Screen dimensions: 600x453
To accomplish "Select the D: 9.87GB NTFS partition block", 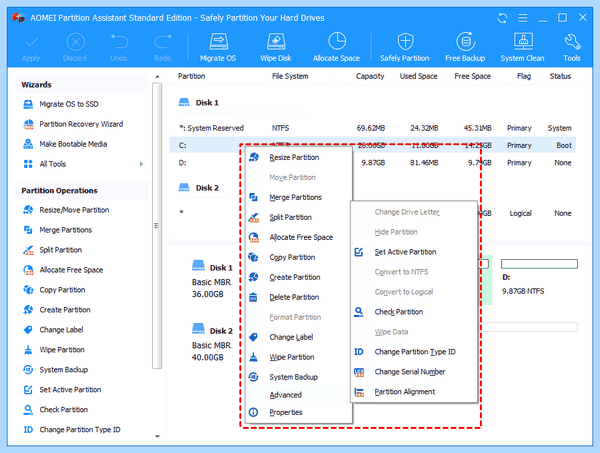I will point(539,277).
